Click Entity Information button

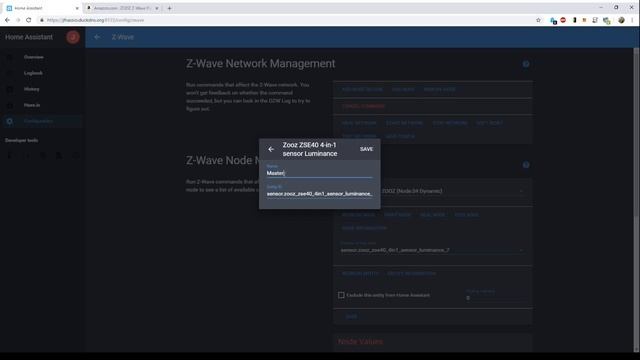tap(411, 273)
